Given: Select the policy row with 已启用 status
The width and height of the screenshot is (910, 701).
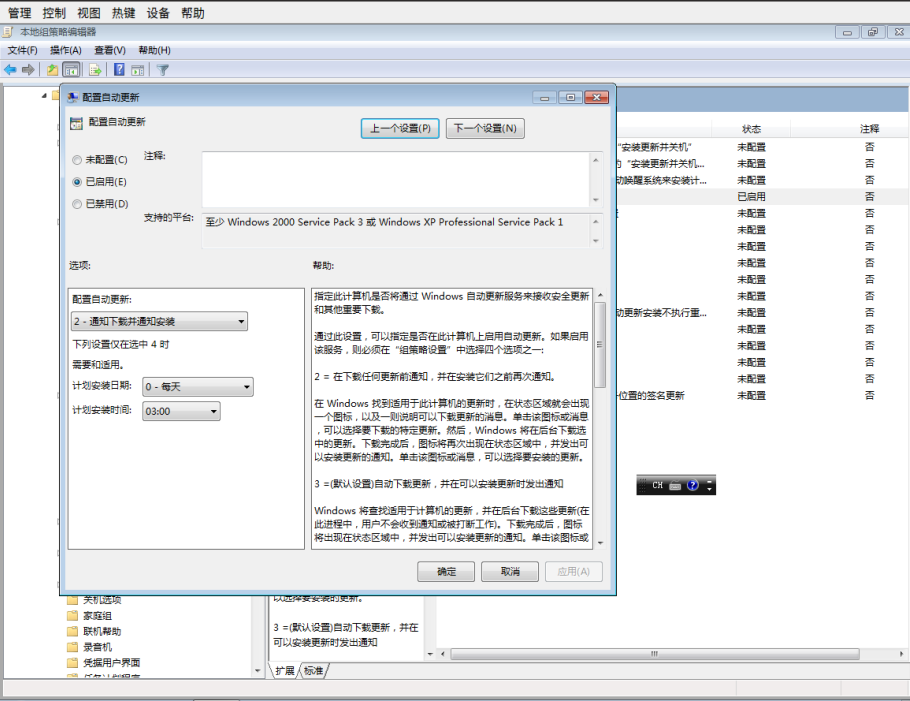Looking at the screenshot, I should pos(762,197).
